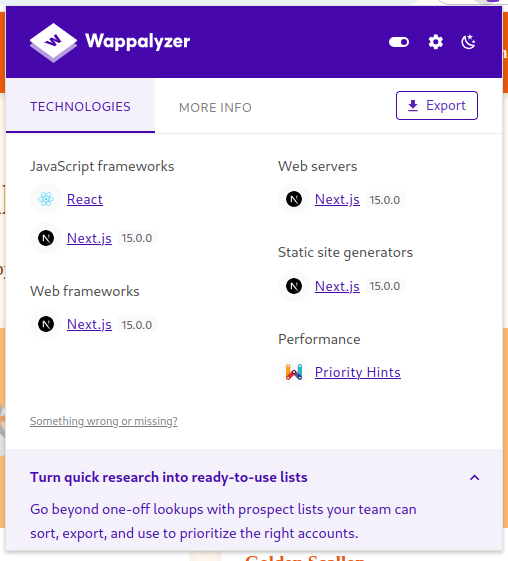Screen dimensions: 508x561
Task: Collapse the ready-to-use lists promo chevron
Action: (x=474, y=478)
